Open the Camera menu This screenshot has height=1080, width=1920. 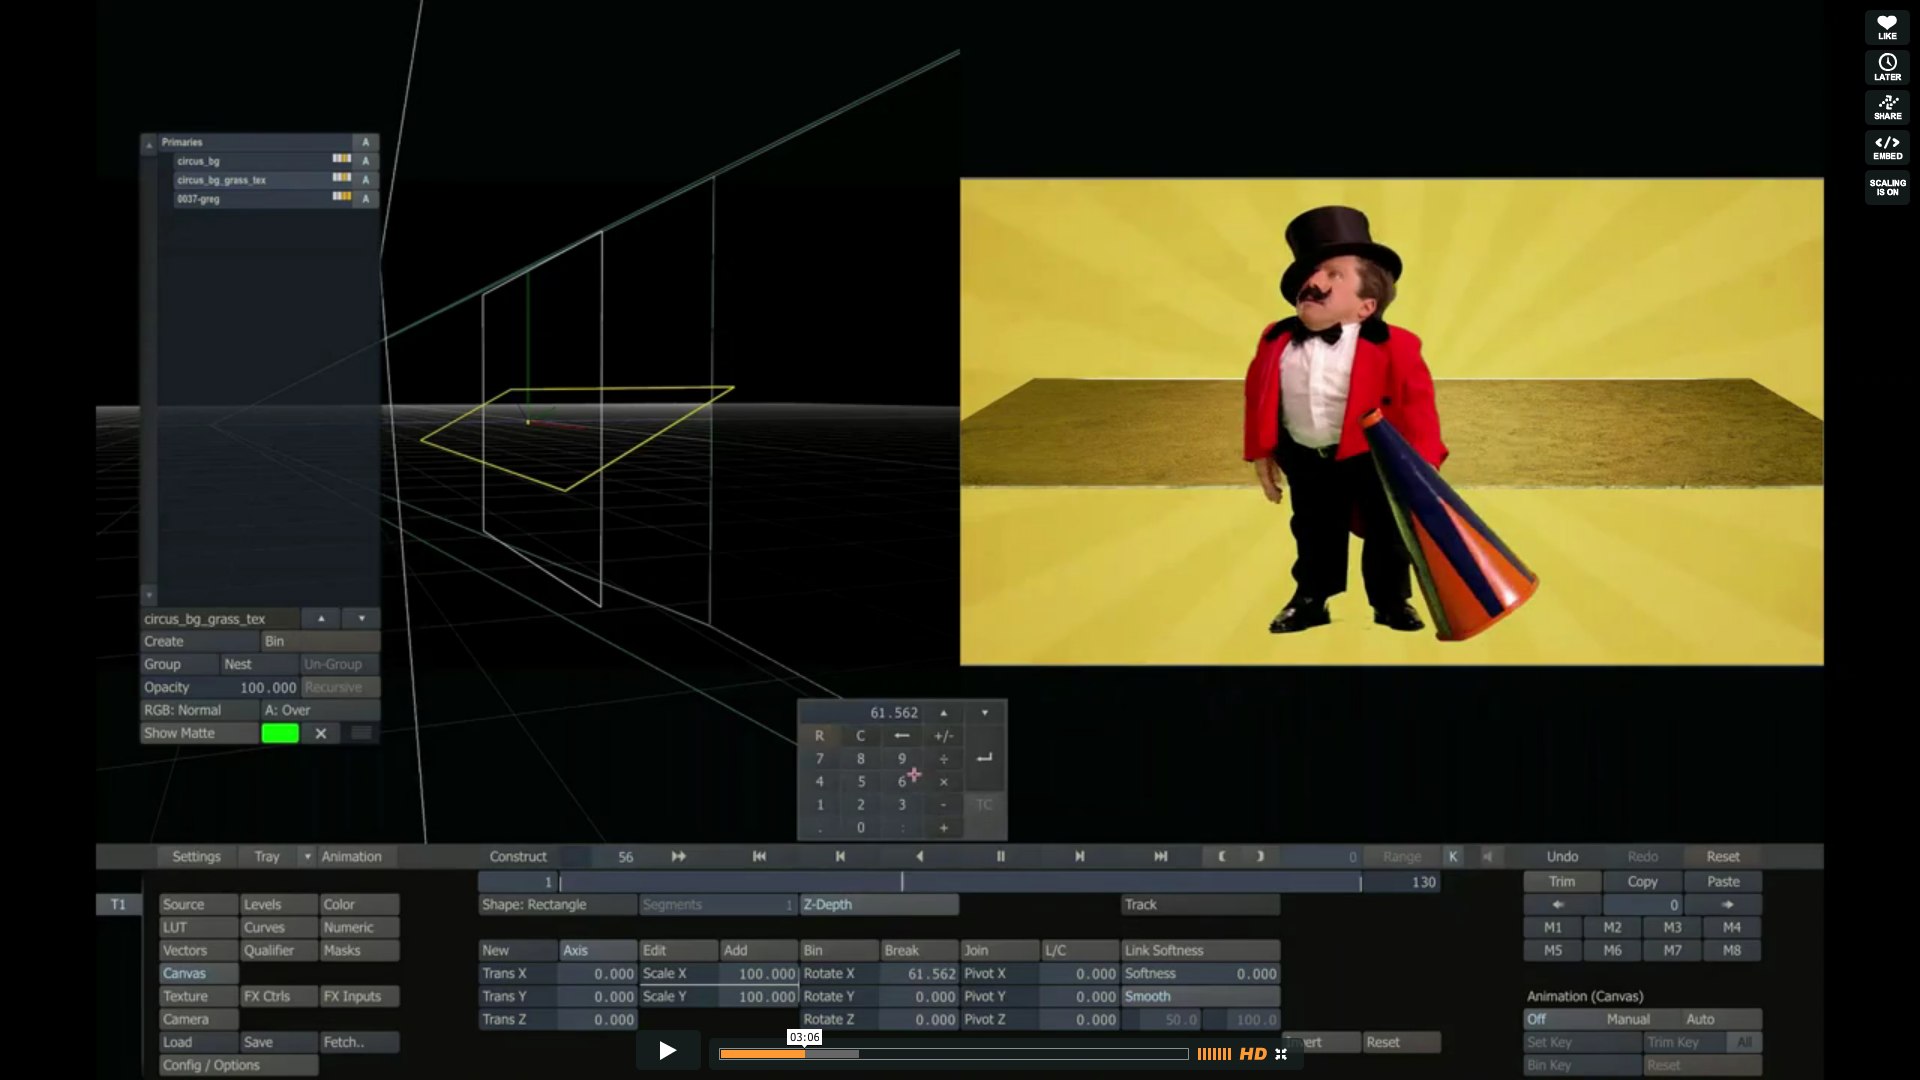pyautogui.click(x=199, y=1019)
